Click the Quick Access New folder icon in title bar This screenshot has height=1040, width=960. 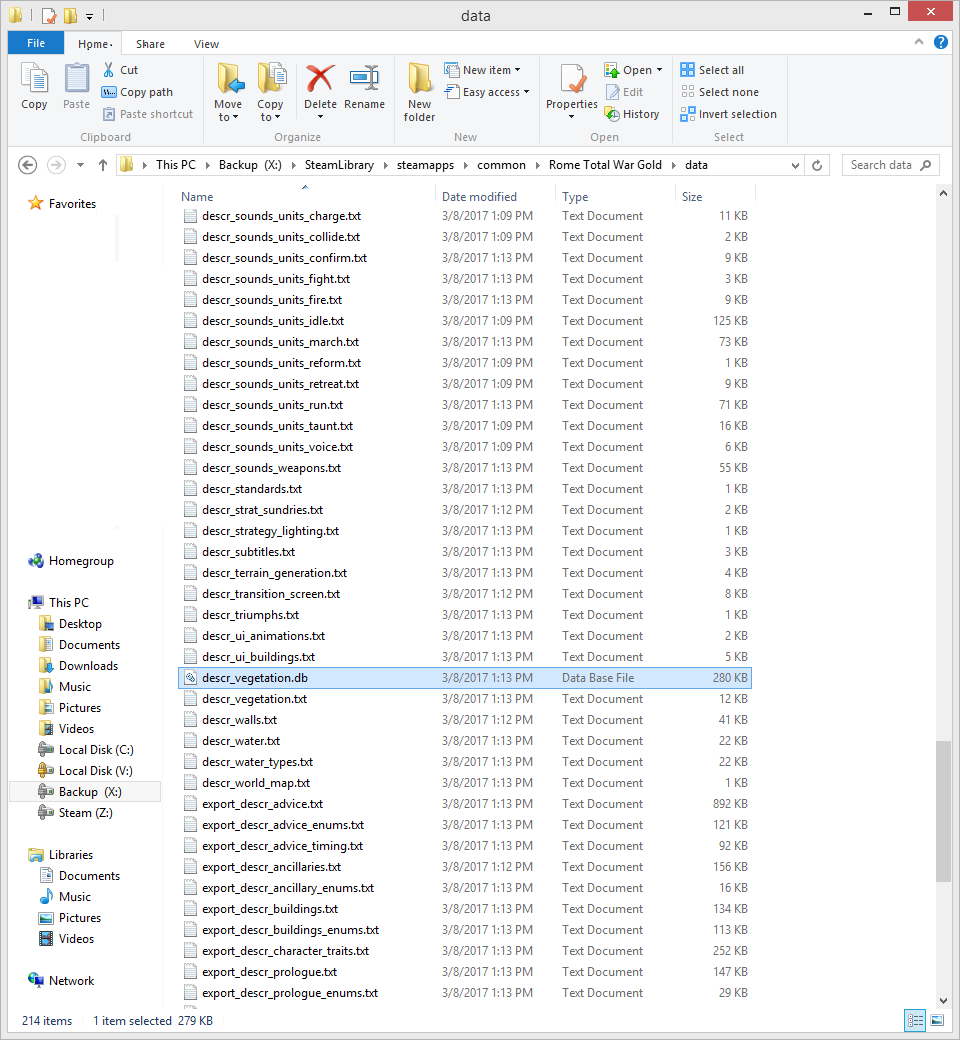coord(70,15)
